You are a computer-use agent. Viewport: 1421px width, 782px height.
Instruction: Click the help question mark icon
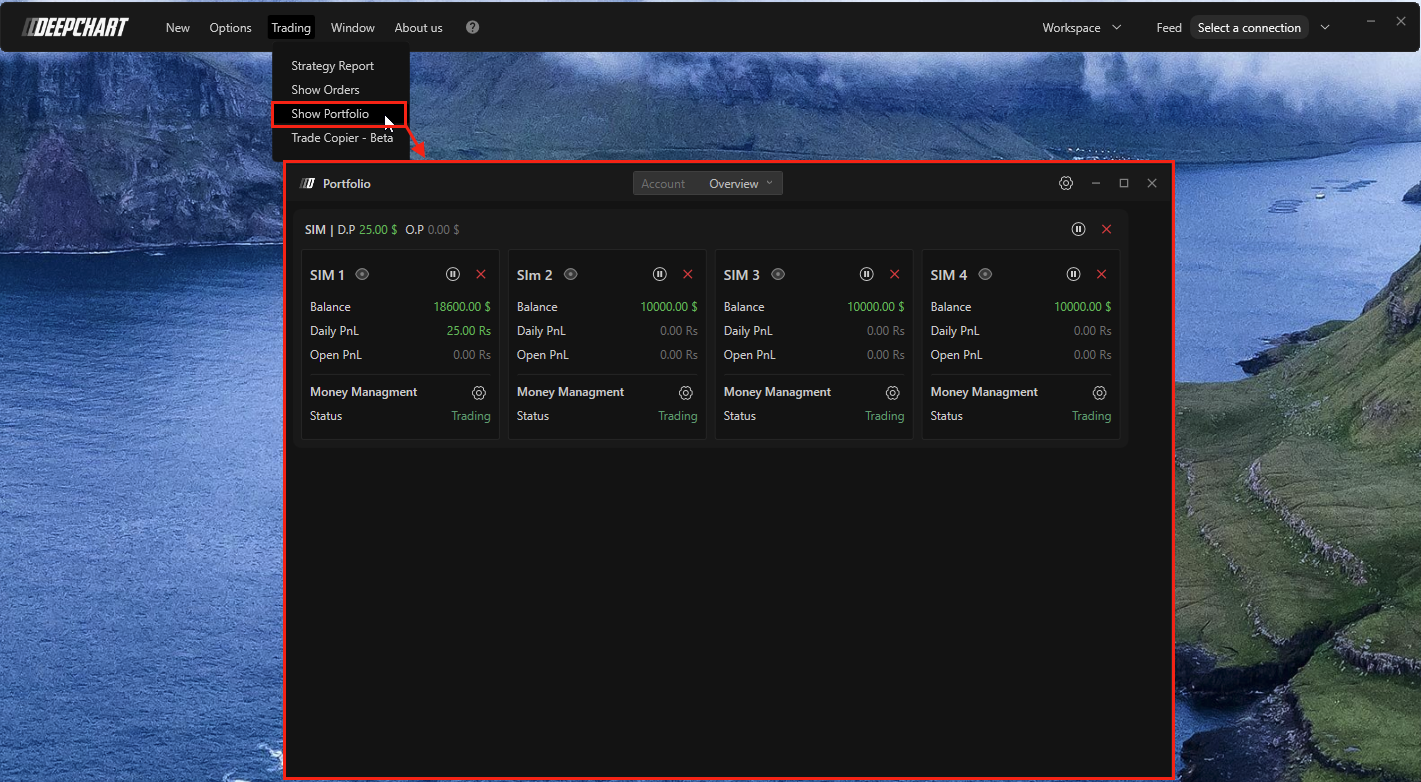tap(473, 27)
